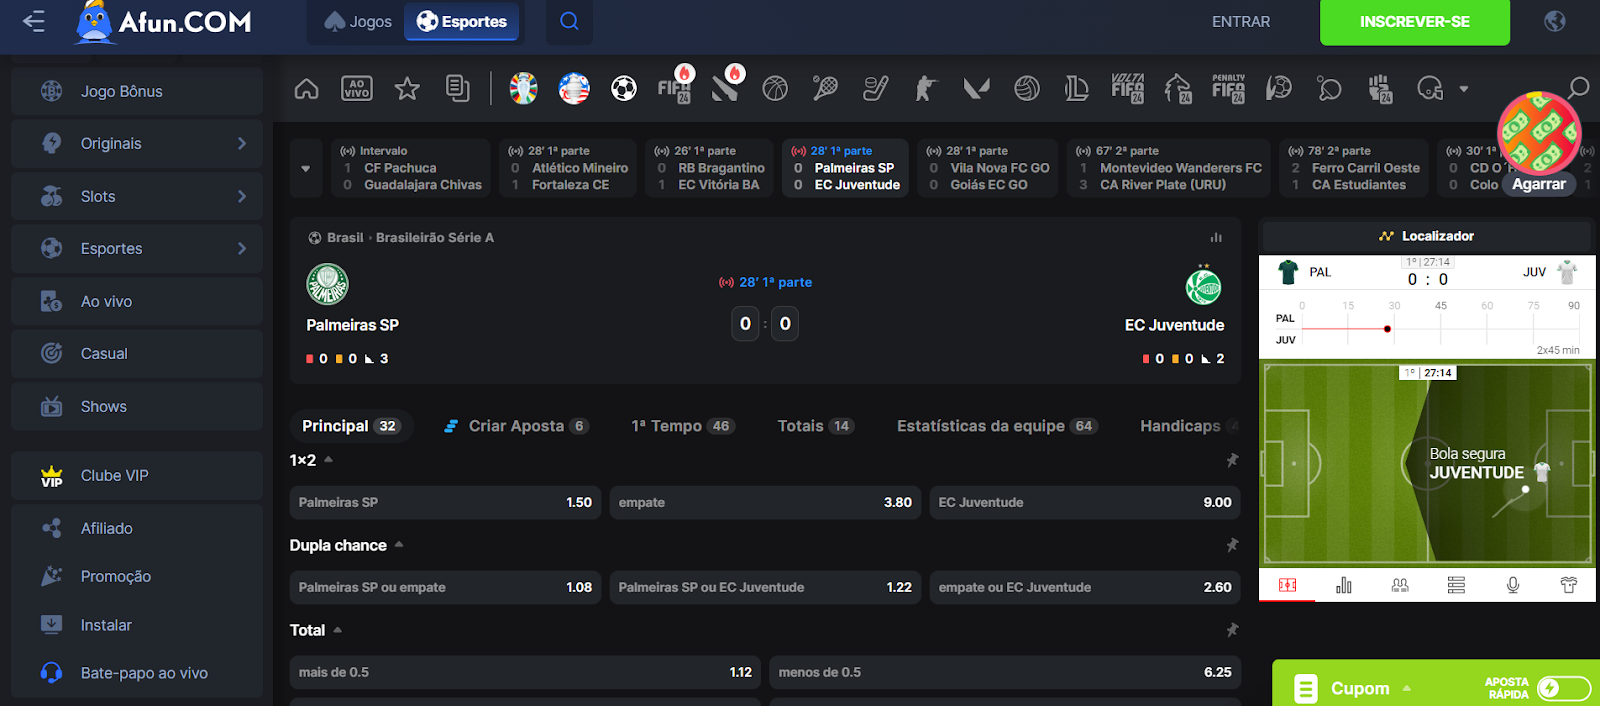Image resolution: width=1600 pixels, height=706 pixels.
Task: Expand the Slots sidebar menu
Action: [x=241, y=197]
